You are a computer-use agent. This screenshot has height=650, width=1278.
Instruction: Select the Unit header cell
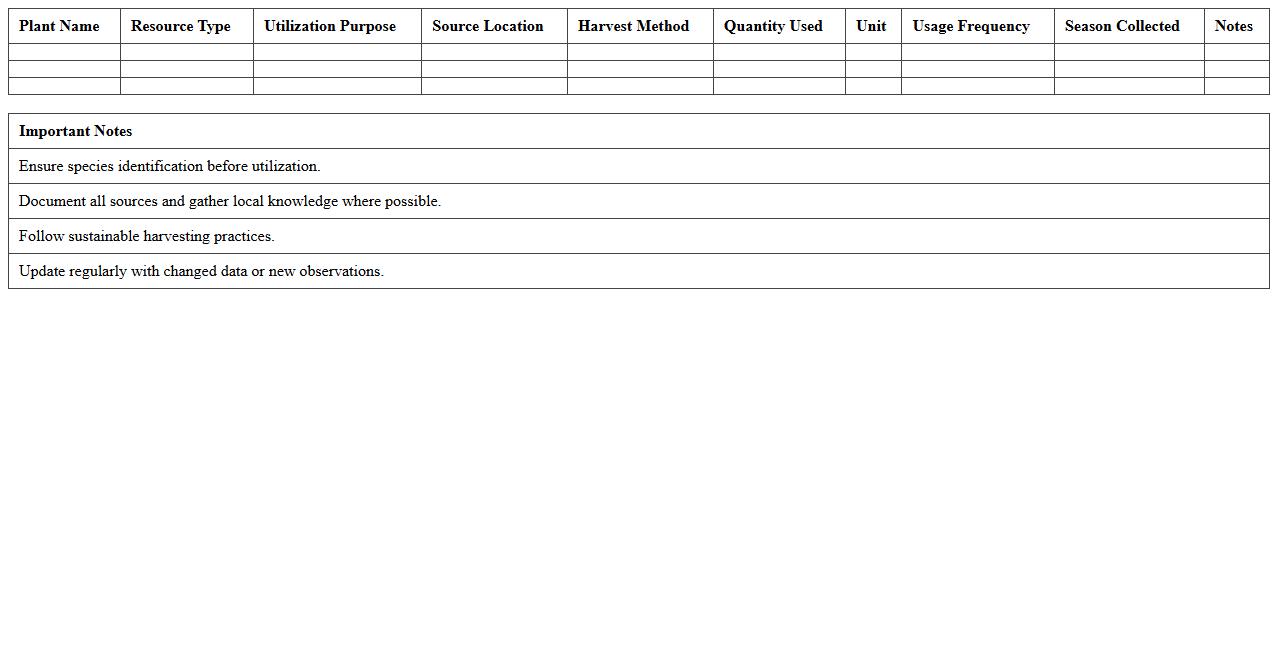[871, 26]
